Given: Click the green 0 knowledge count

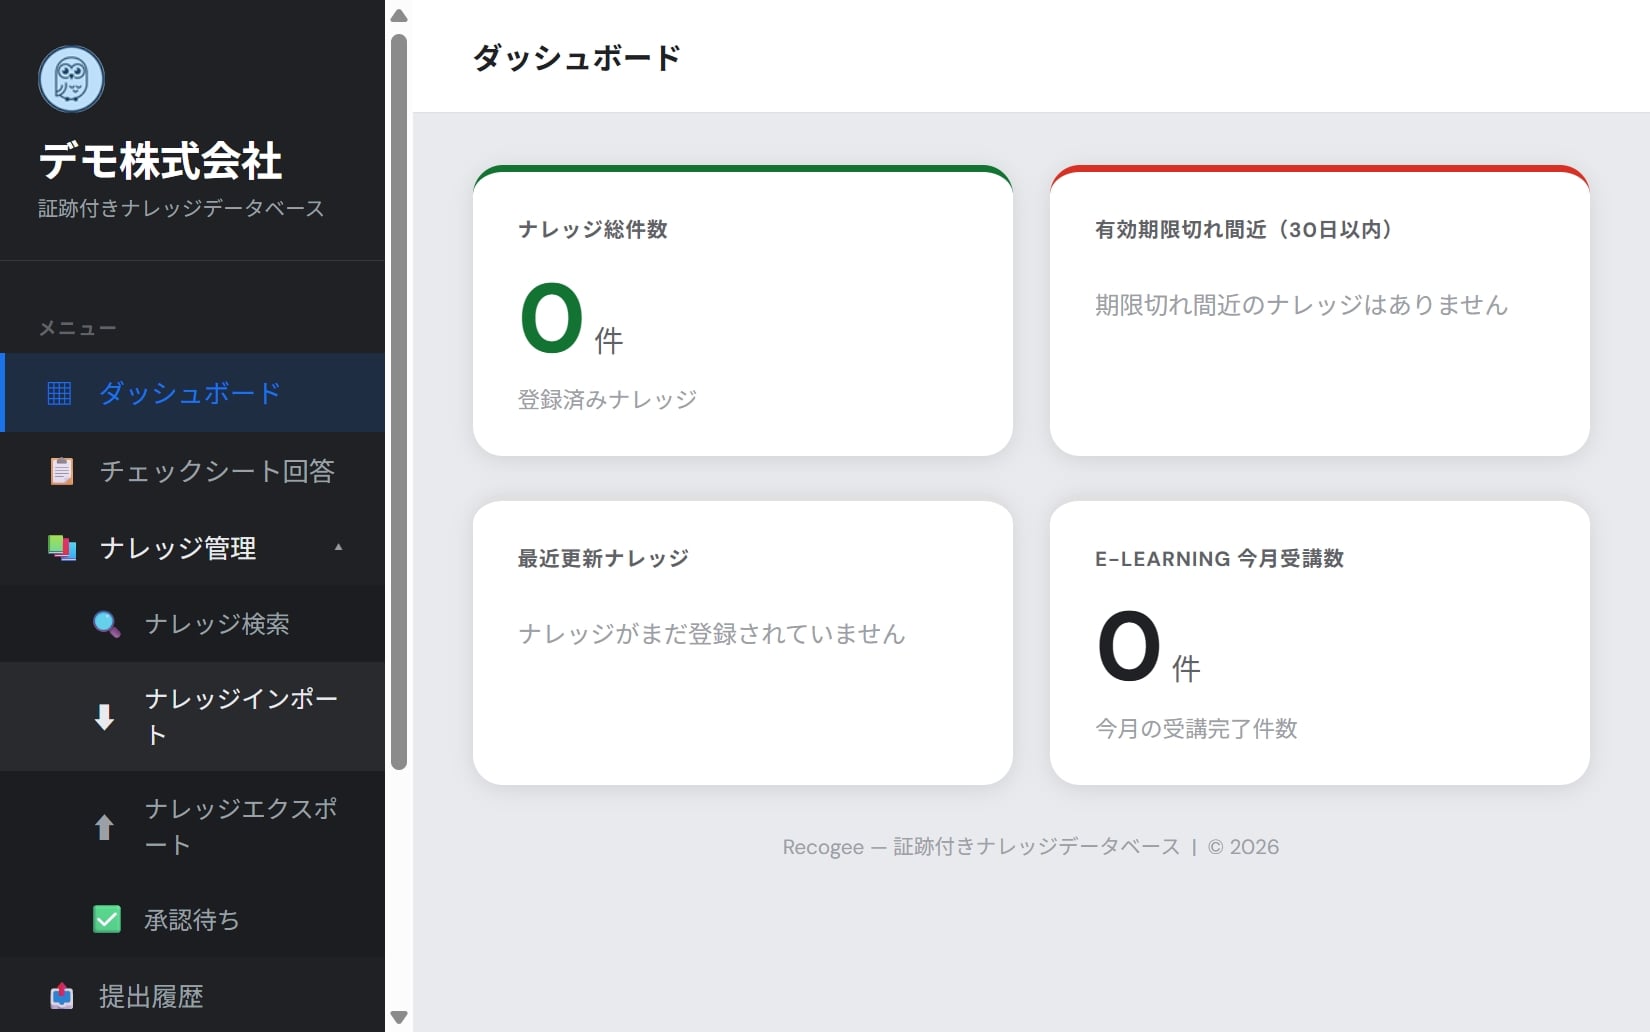Looking at the screenshot, I should (551, 318).
